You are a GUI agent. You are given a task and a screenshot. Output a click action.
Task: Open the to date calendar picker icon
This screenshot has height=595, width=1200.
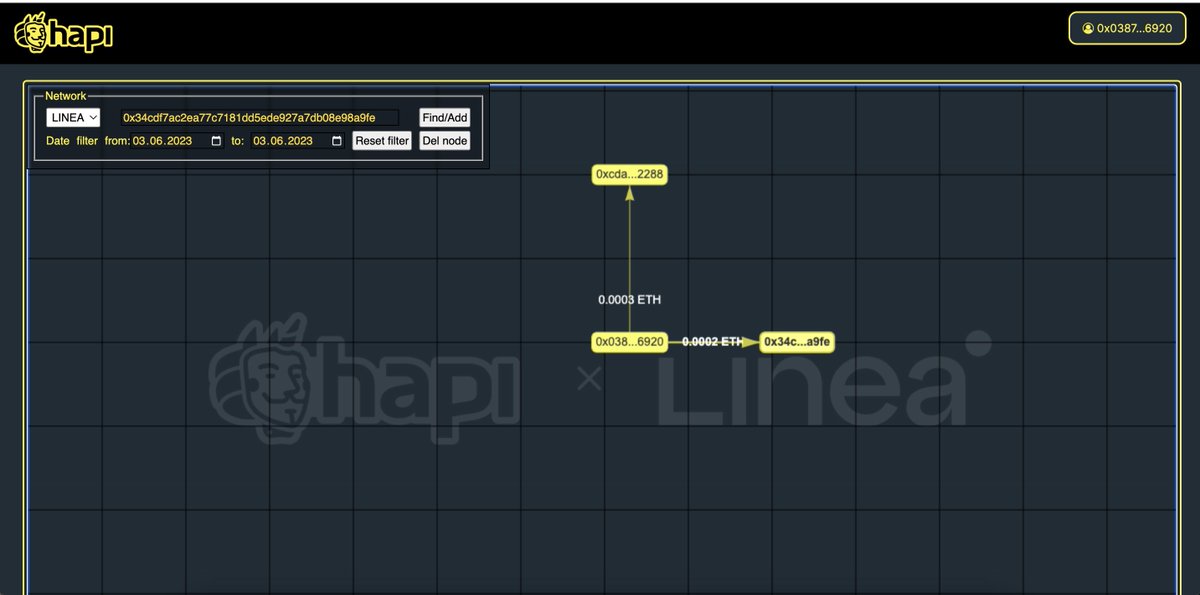336,141
